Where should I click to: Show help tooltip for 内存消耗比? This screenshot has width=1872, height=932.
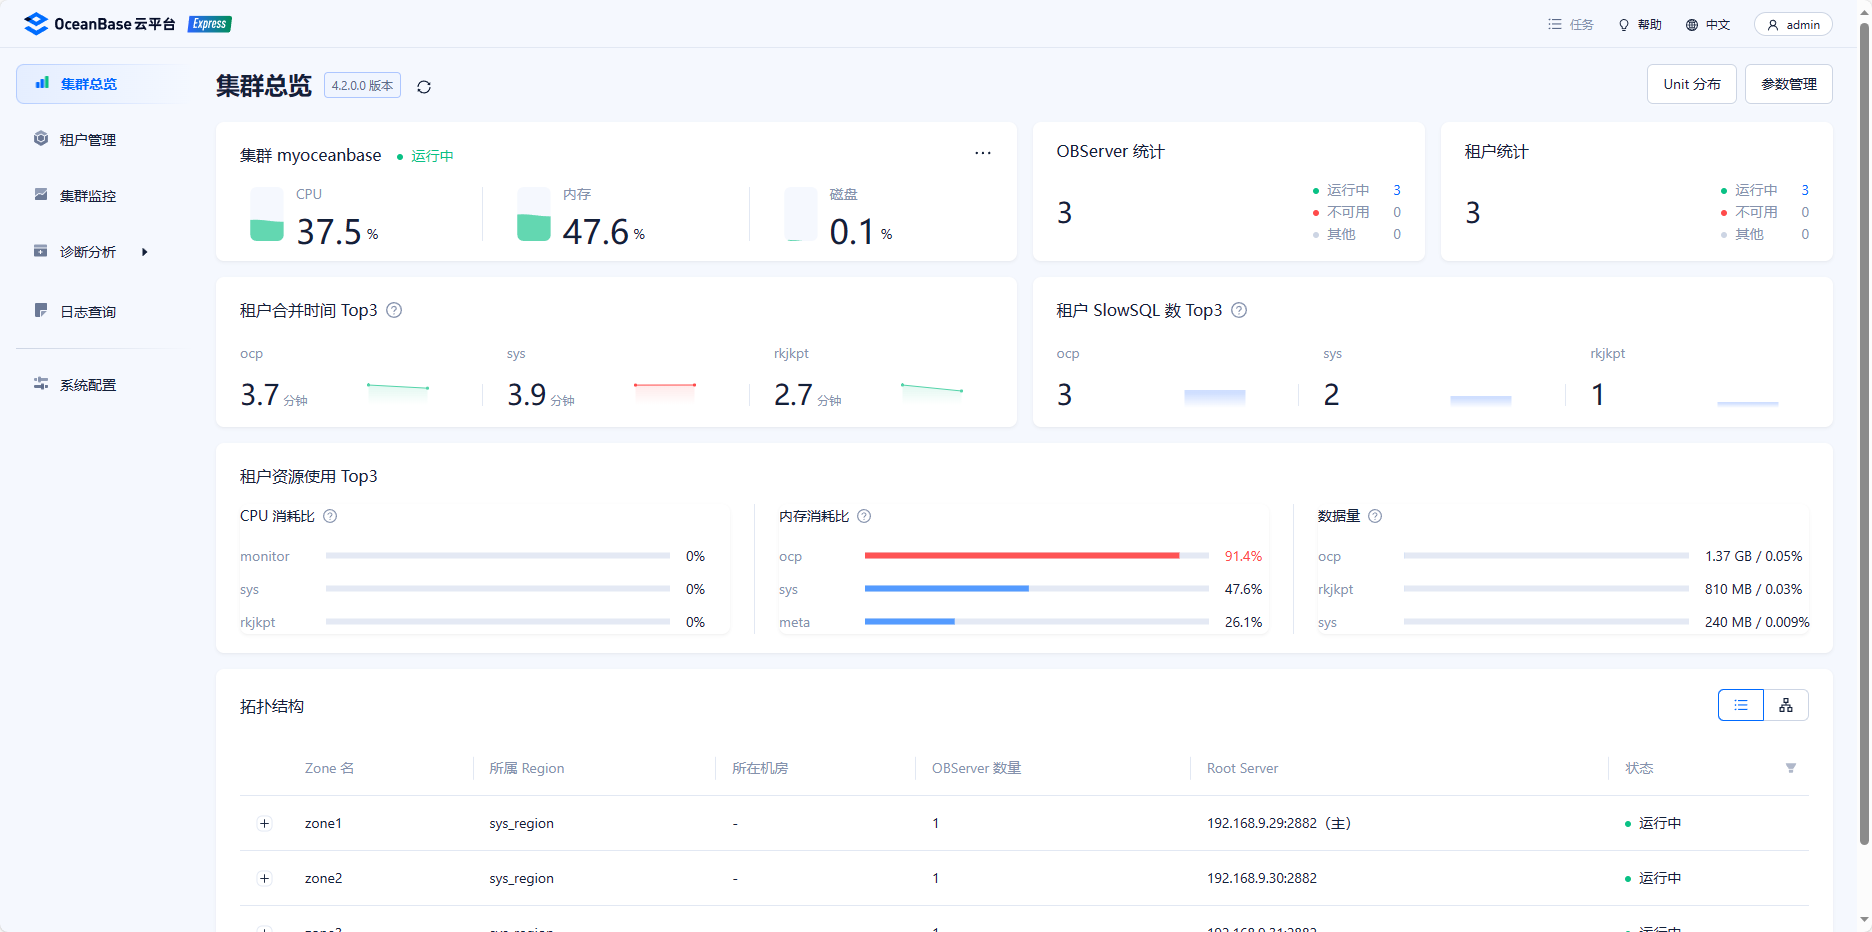pos(864,516)
